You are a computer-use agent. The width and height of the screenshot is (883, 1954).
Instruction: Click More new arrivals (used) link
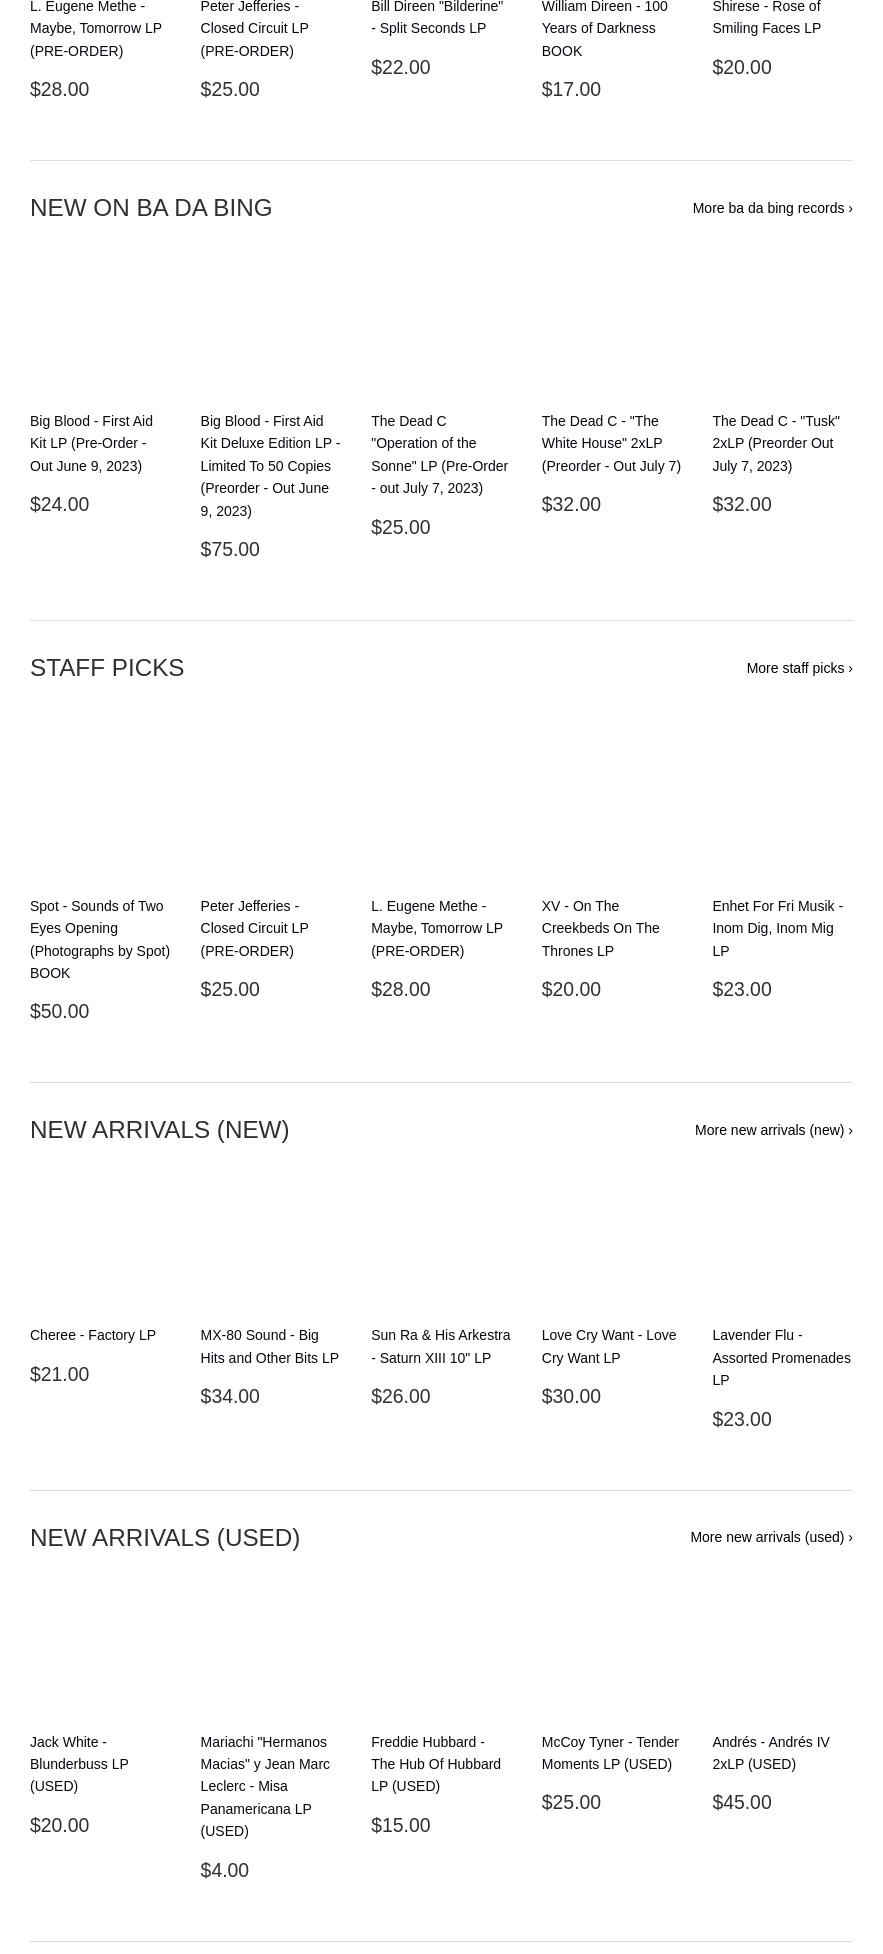pos(771,1537)
